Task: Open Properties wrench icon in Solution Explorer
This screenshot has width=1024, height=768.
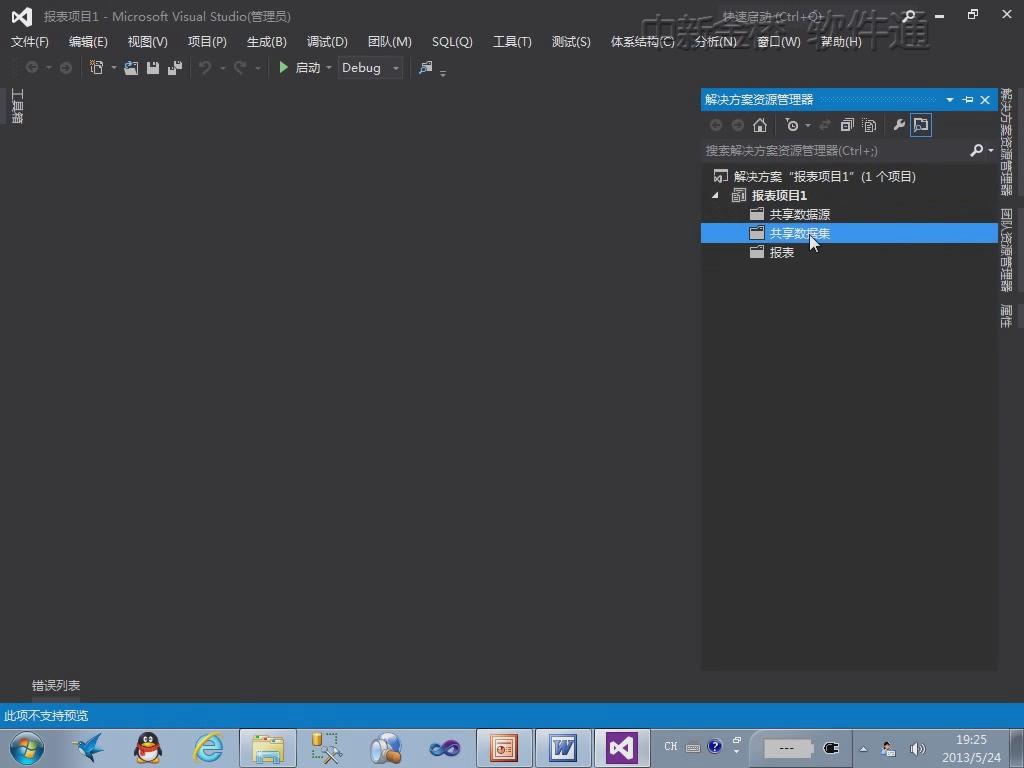Action: point(899,125)
